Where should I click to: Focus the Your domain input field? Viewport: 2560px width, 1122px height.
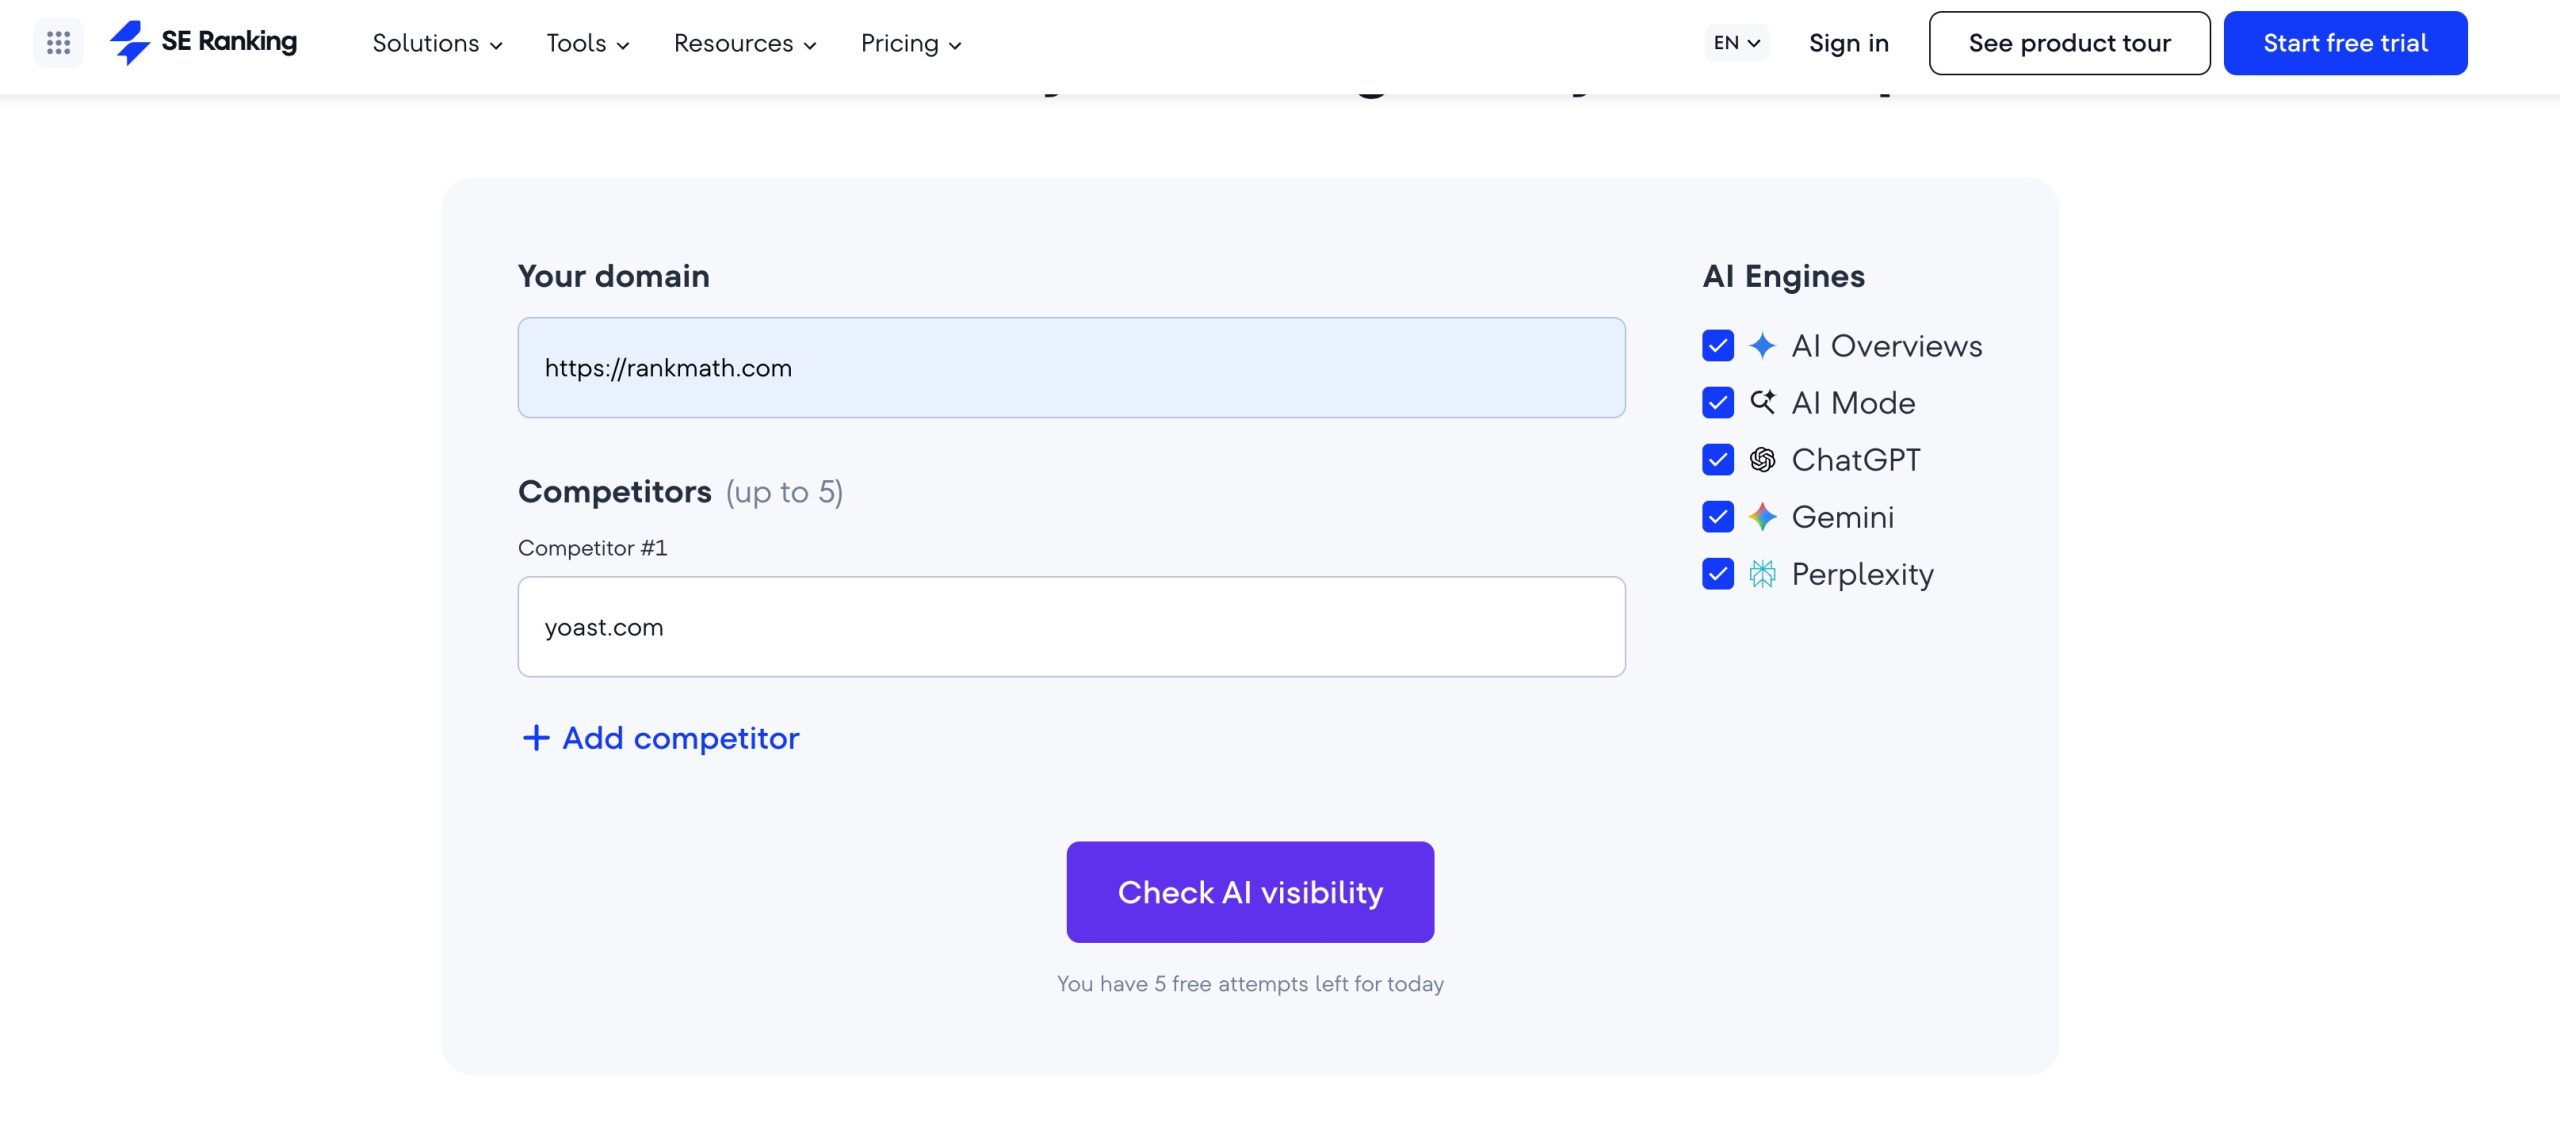[1071, 368]
